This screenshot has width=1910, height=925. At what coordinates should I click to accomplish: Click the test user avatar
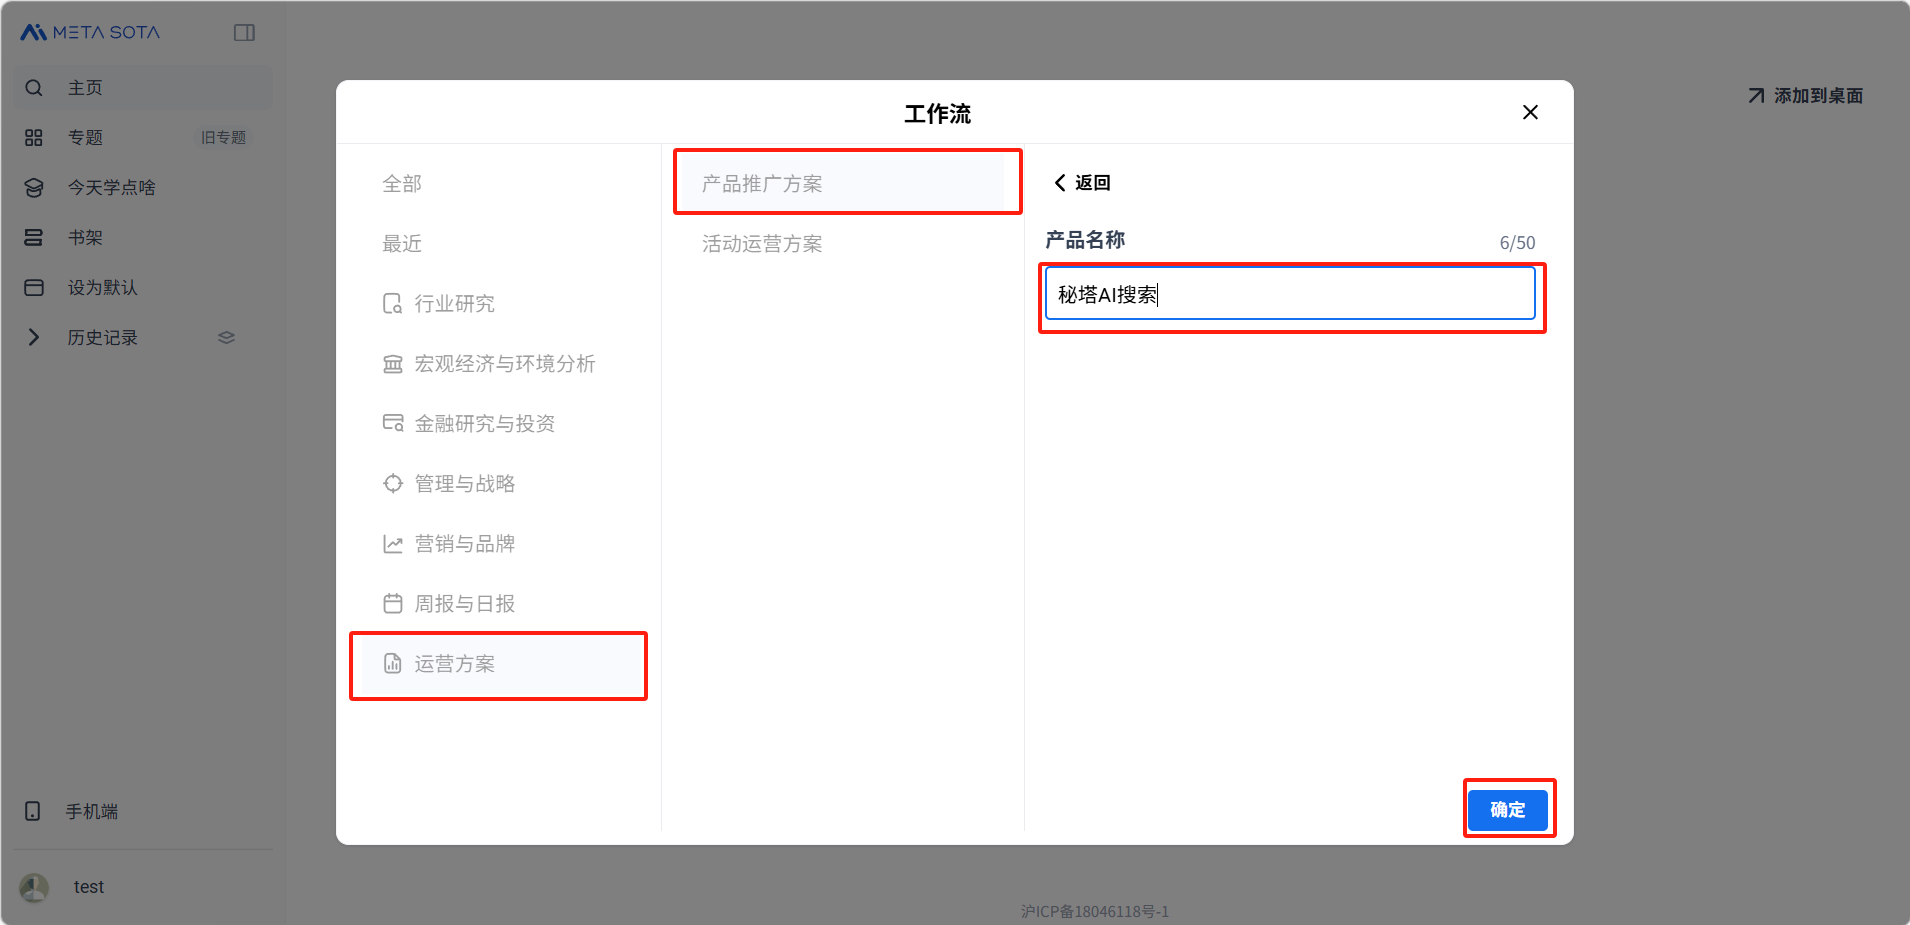[34, 887]
